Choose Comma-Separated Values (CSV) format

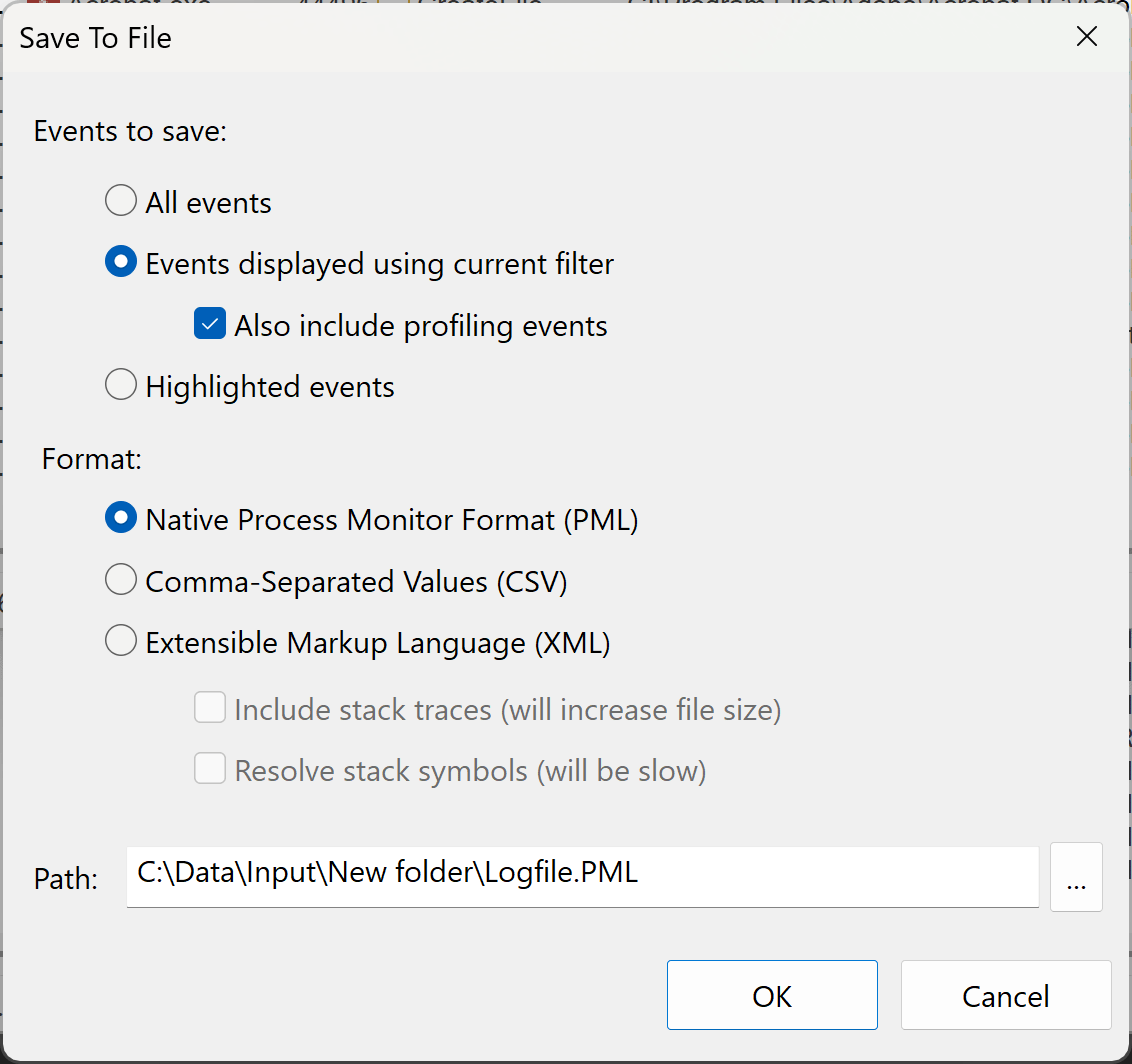120,579
